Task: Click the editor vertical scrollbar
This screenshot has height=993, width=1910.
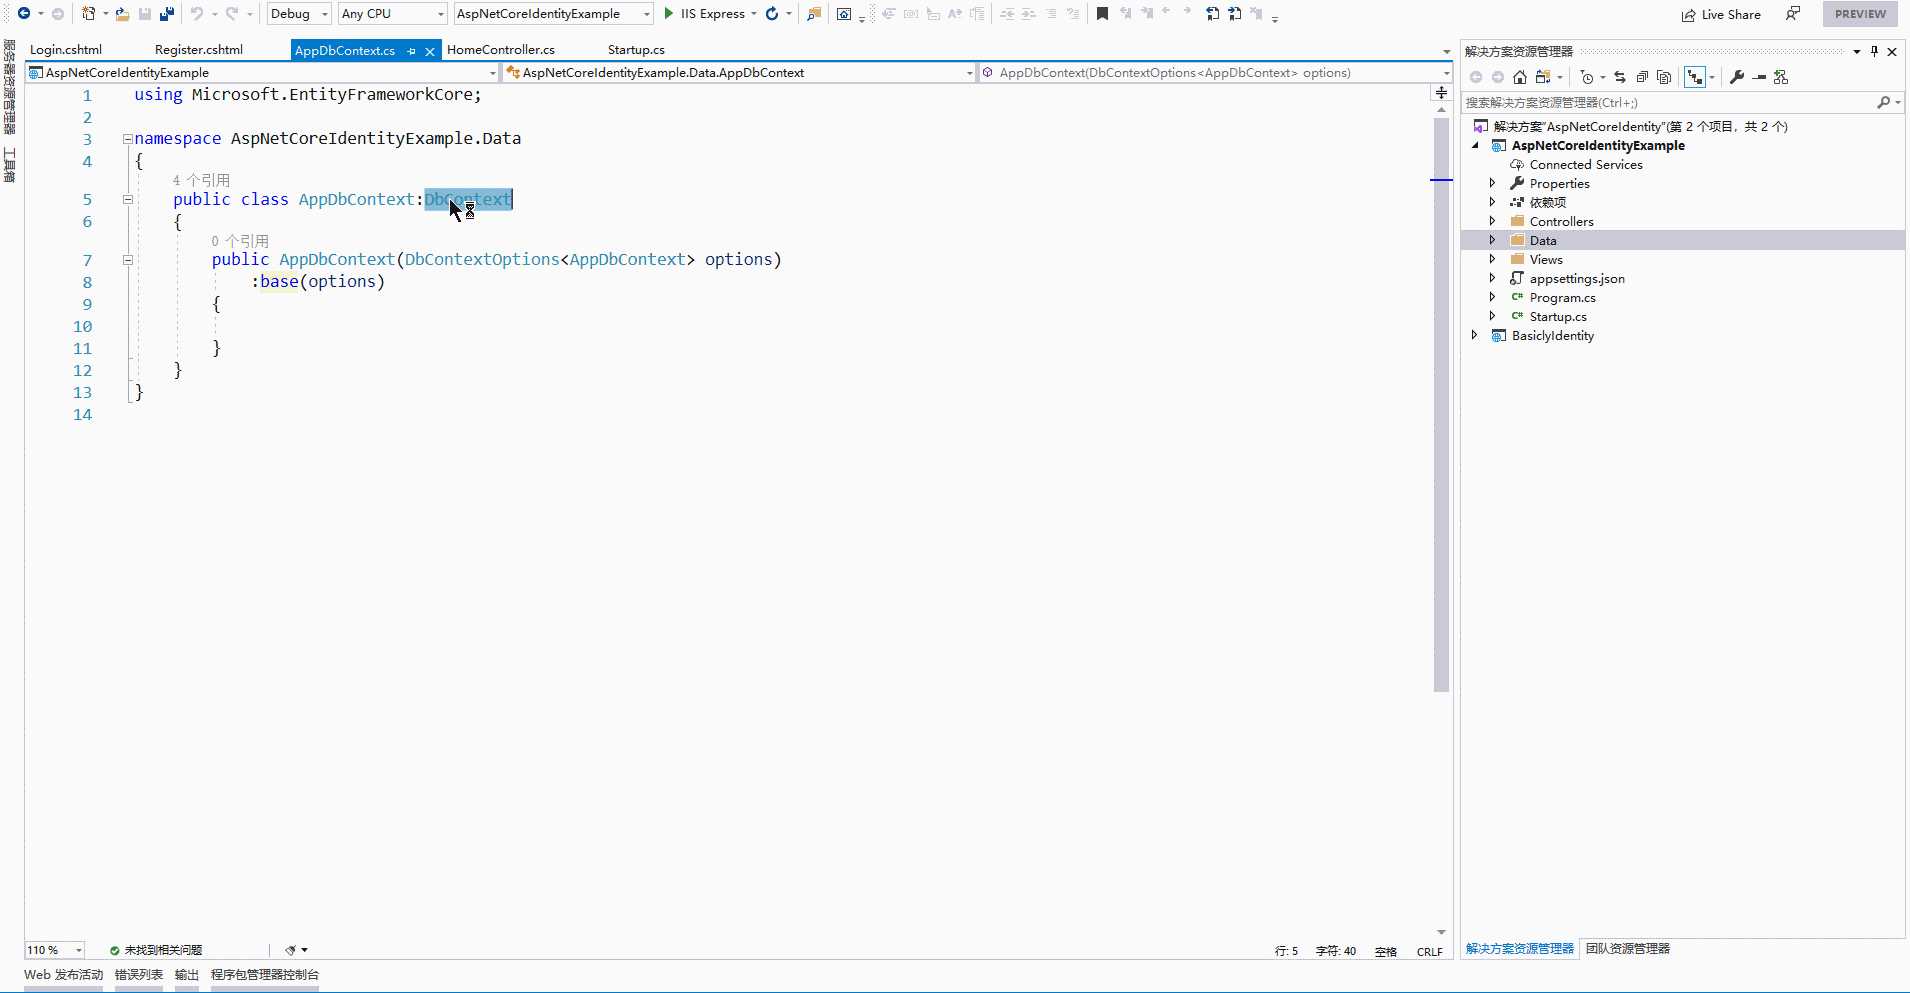Action: (1441, 400)
